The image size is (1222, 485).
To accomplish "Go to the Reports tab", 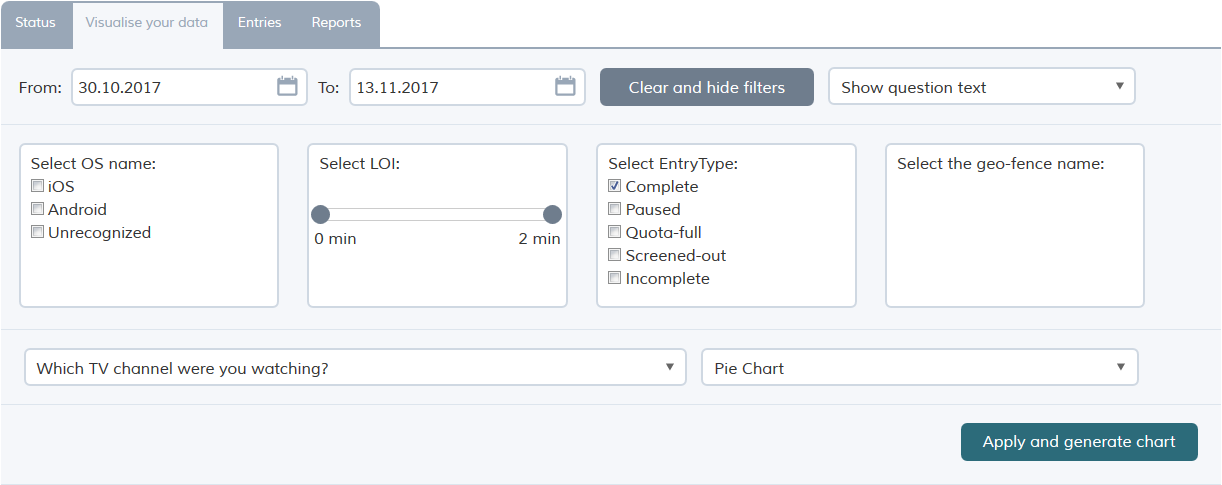I will pos(336,23).
